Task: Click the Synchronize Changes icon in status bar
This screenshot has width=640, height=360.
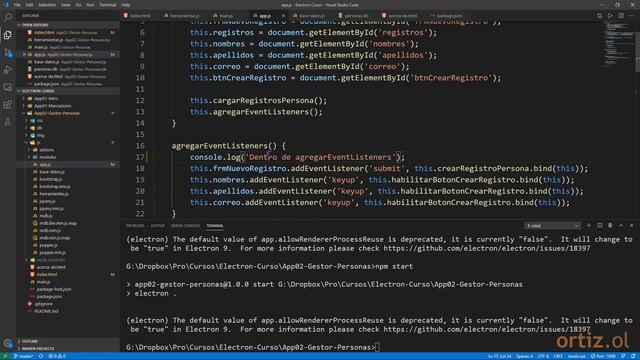Action: [x=41, y=356]
